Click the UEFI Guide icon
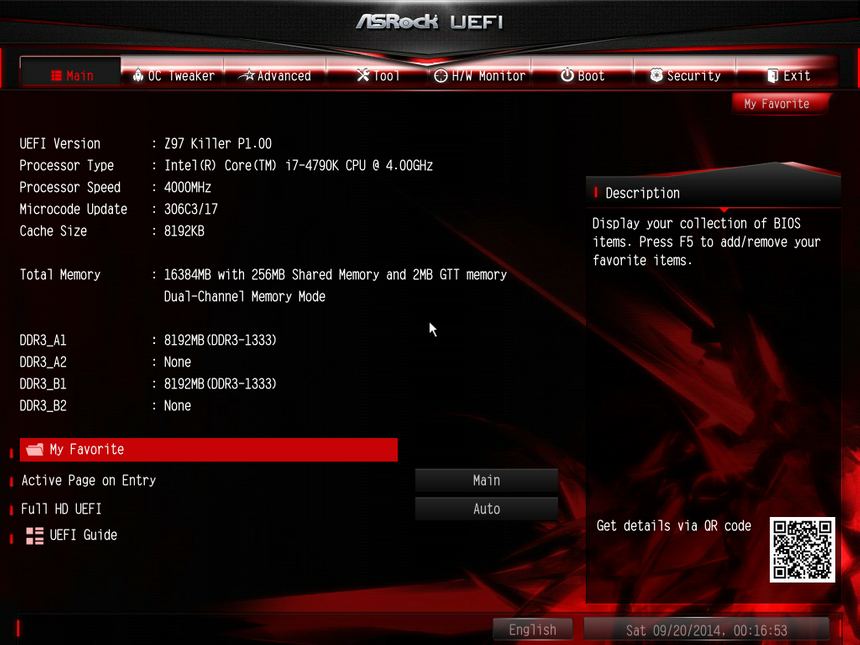 33,535
